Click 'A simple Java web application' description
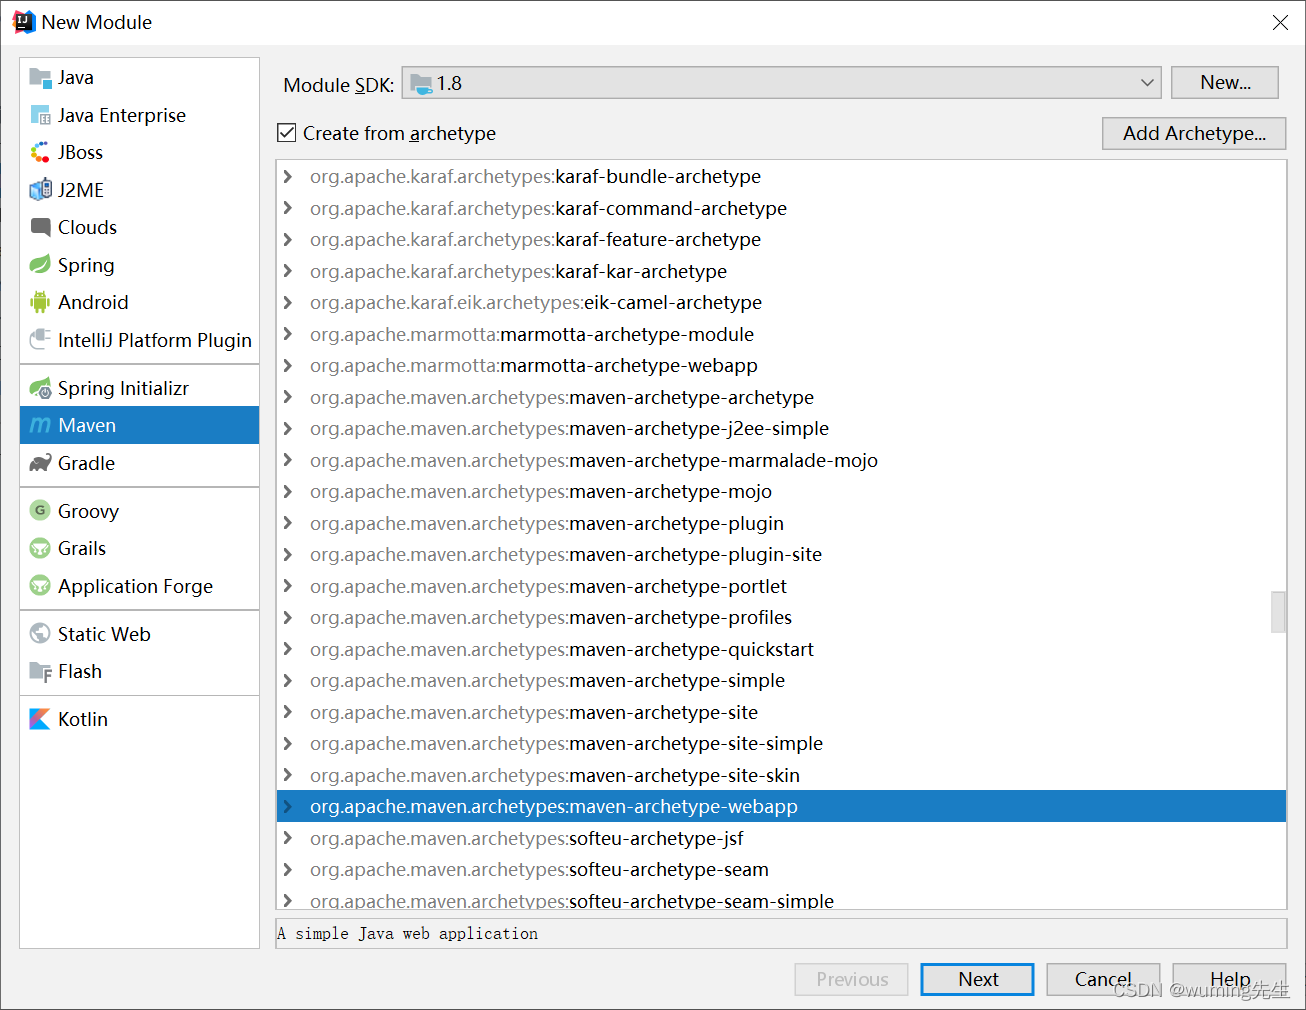The height and width of the screenshot is (1010, 1306). click(408, 933)
